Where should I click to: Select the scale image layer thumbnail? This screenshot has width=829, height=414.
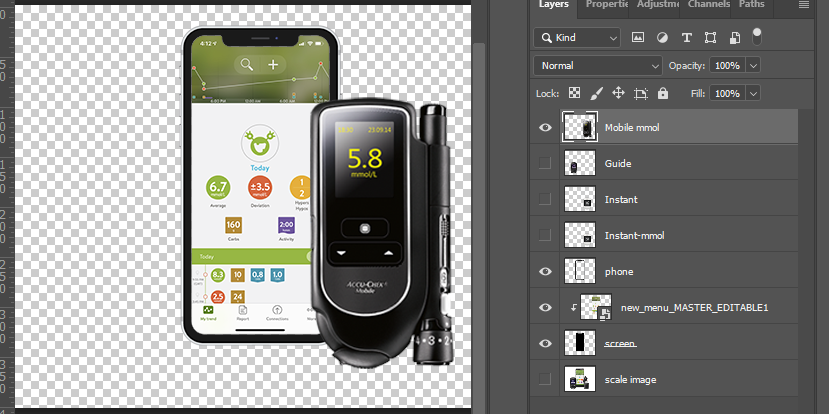580,379
